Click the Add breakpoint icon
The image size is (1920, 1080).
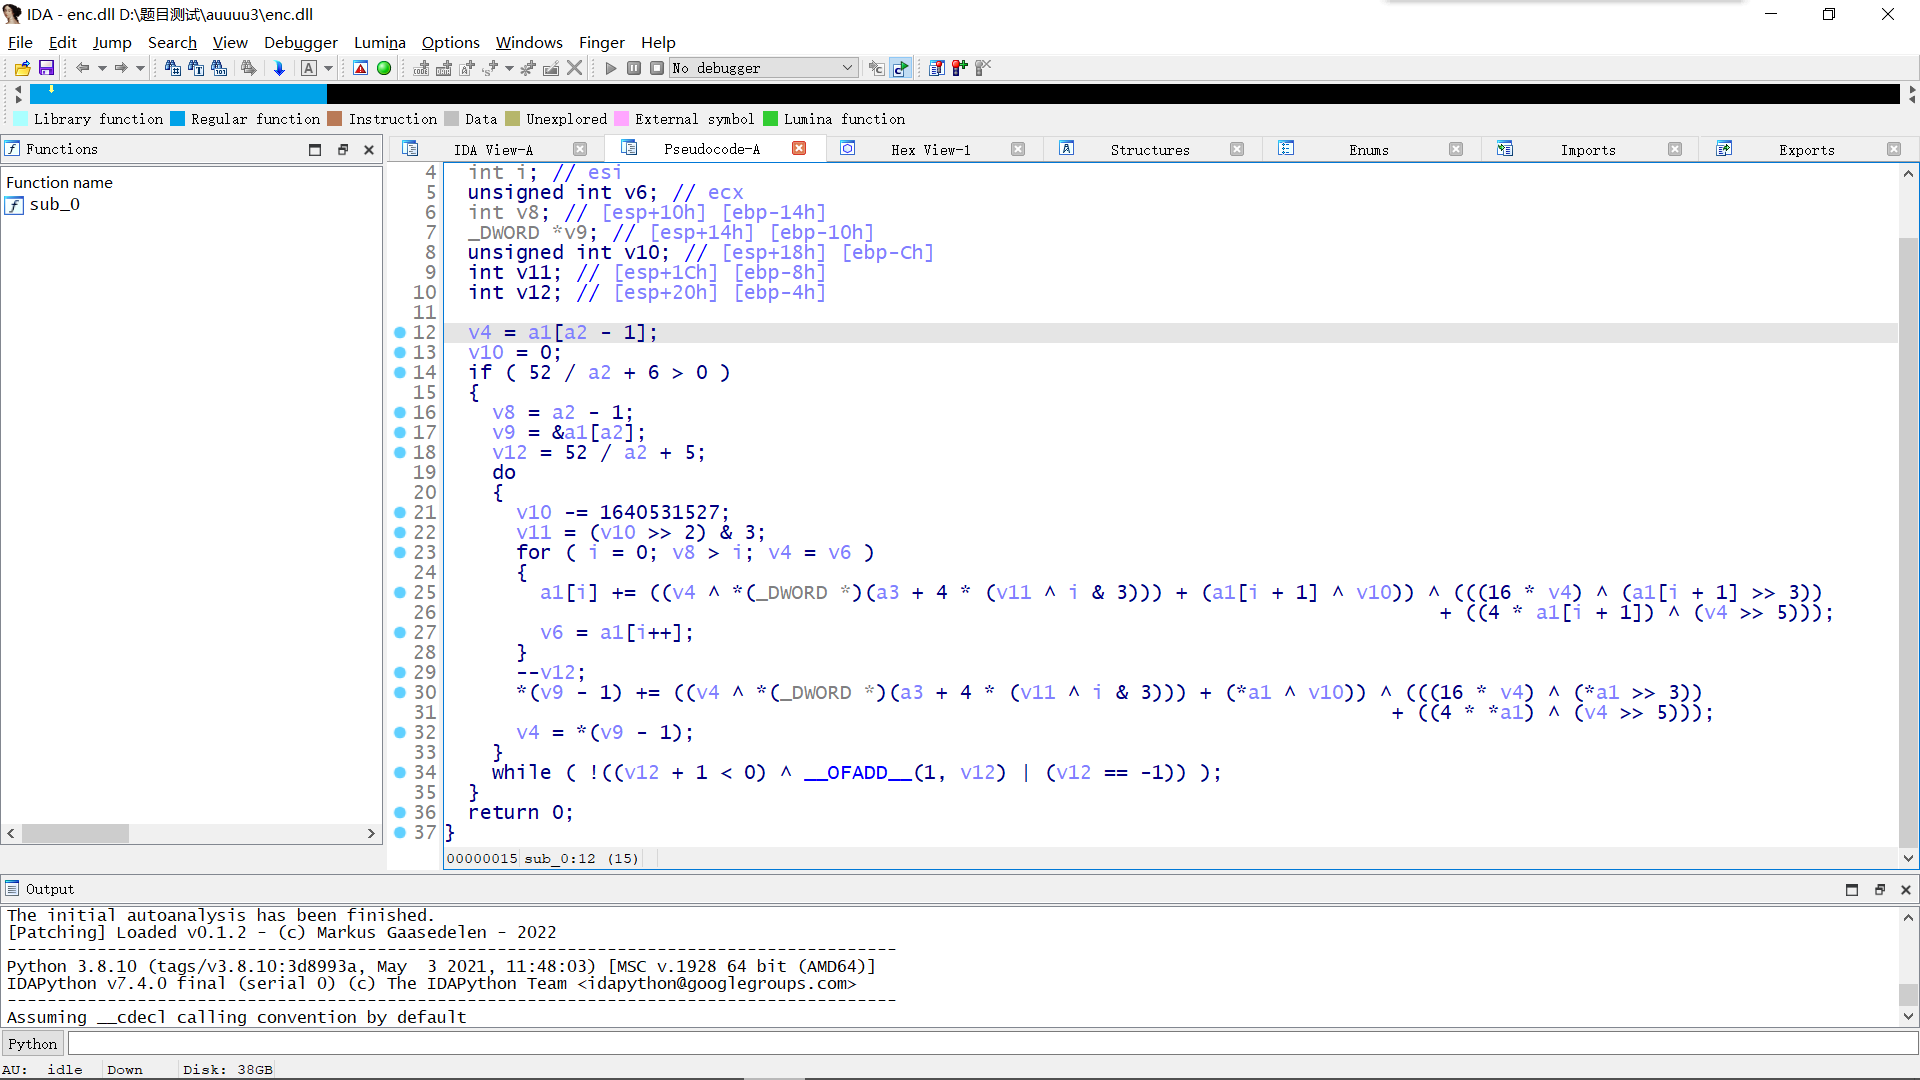tap(958, 68)
